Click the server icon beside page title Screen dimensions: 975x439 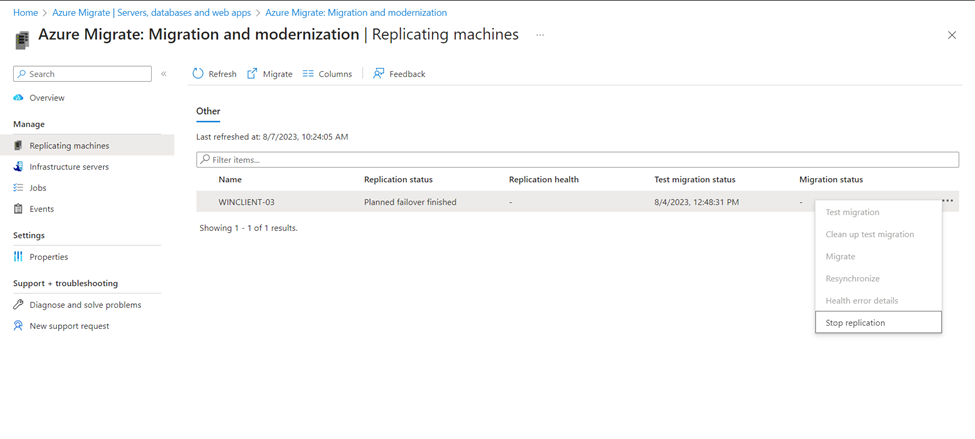(22, 40)
